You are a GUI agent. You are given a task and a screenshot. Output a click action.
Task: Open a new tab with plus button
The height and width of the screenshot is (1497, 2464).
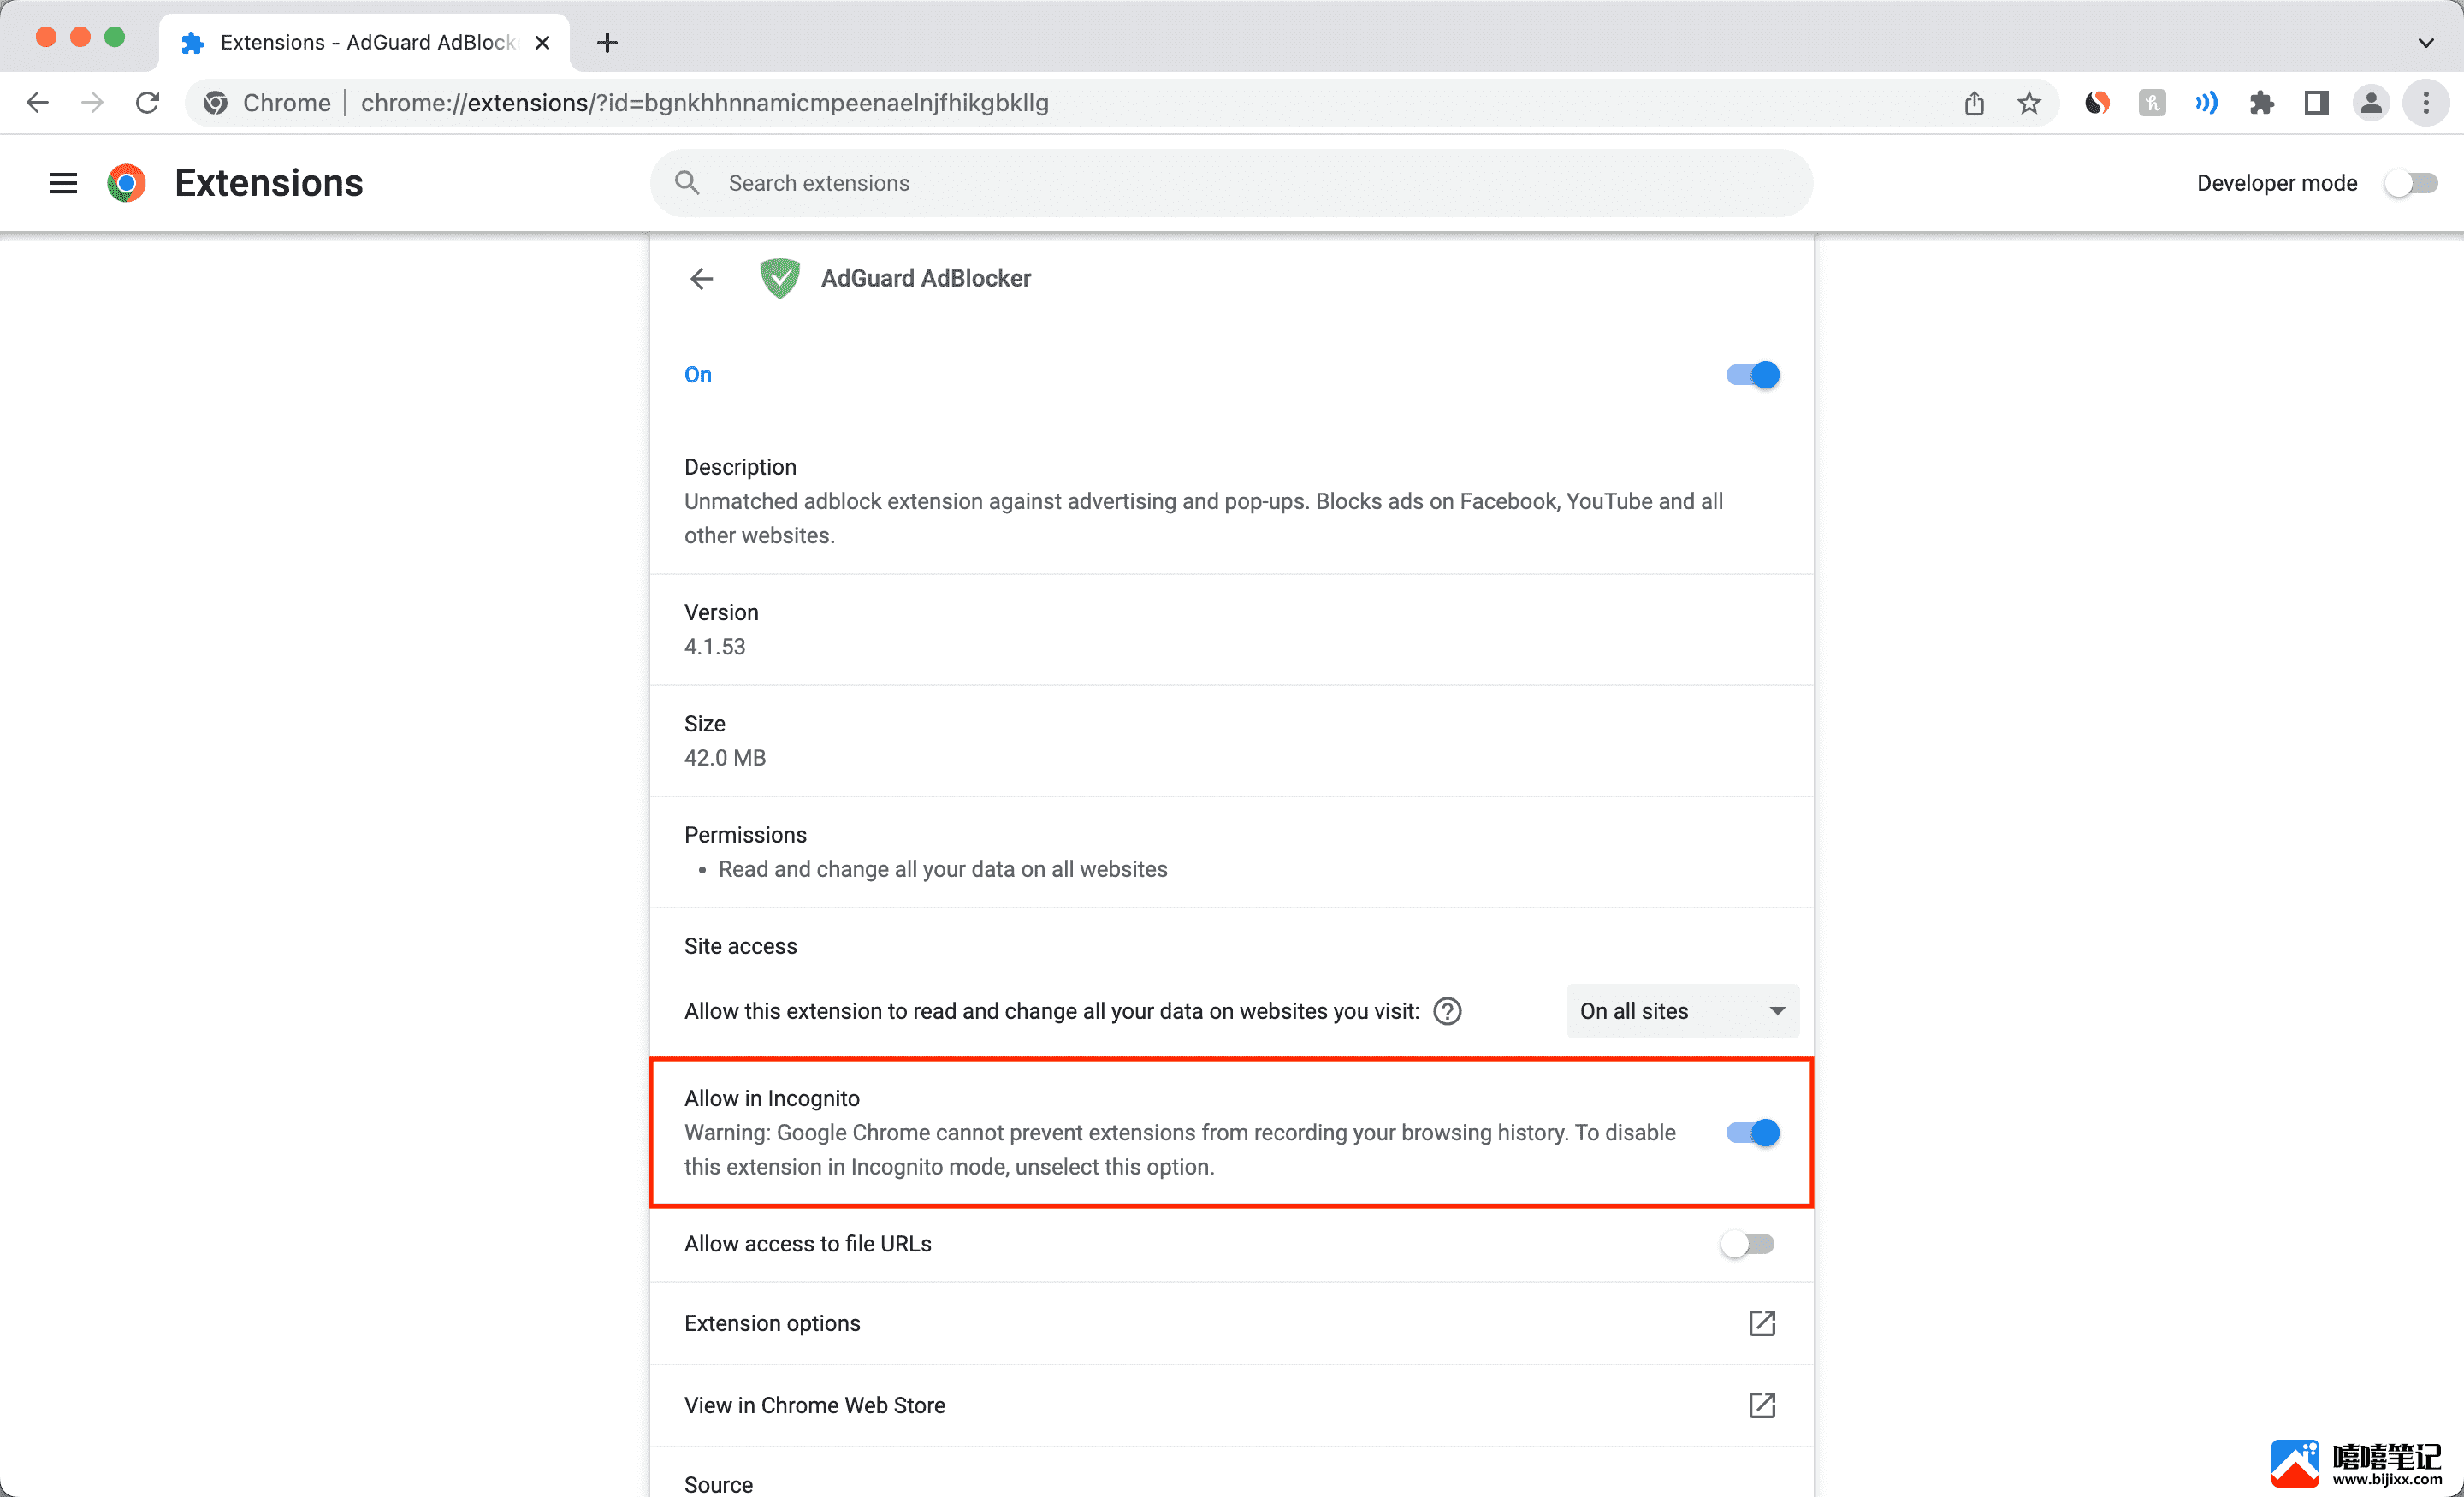tap(607, 42)
